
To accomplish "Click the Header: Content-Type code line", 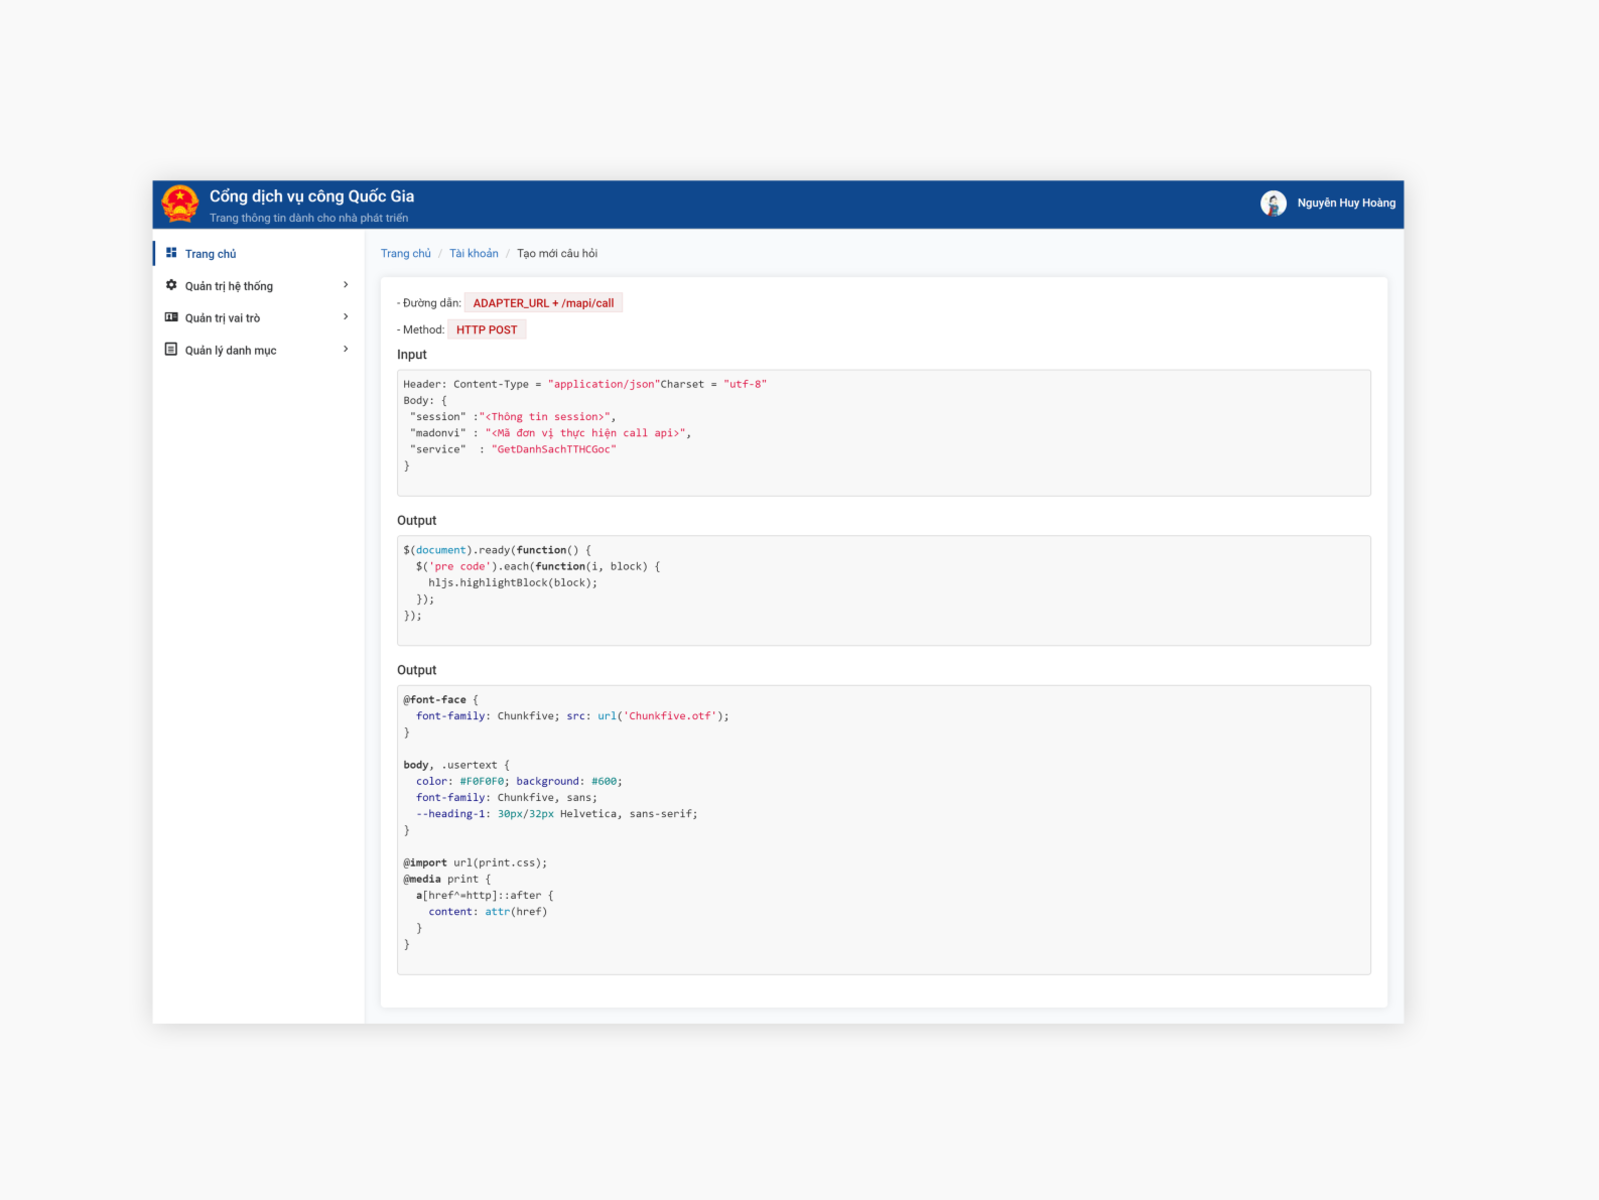I will [x=585, y=384].
